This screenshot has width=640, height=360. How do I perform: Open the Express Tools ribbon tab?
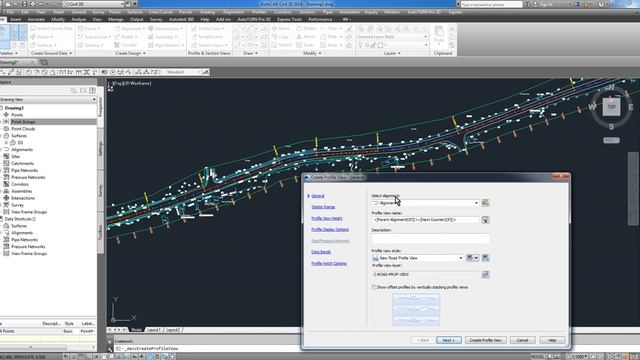(289, 19)
